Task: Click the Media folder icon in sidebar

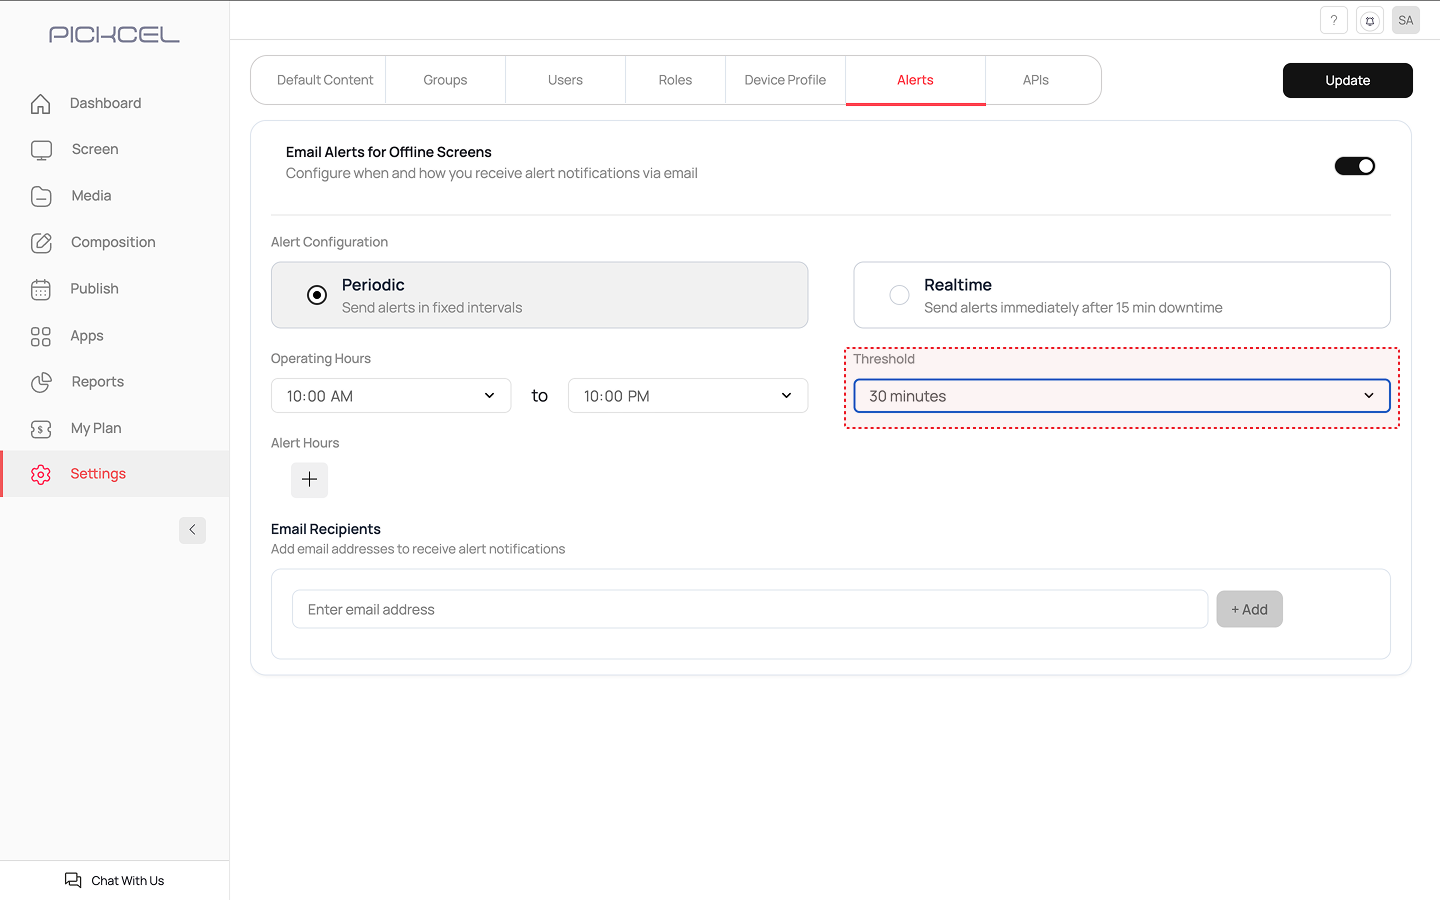Action: (x=41, y=196)
